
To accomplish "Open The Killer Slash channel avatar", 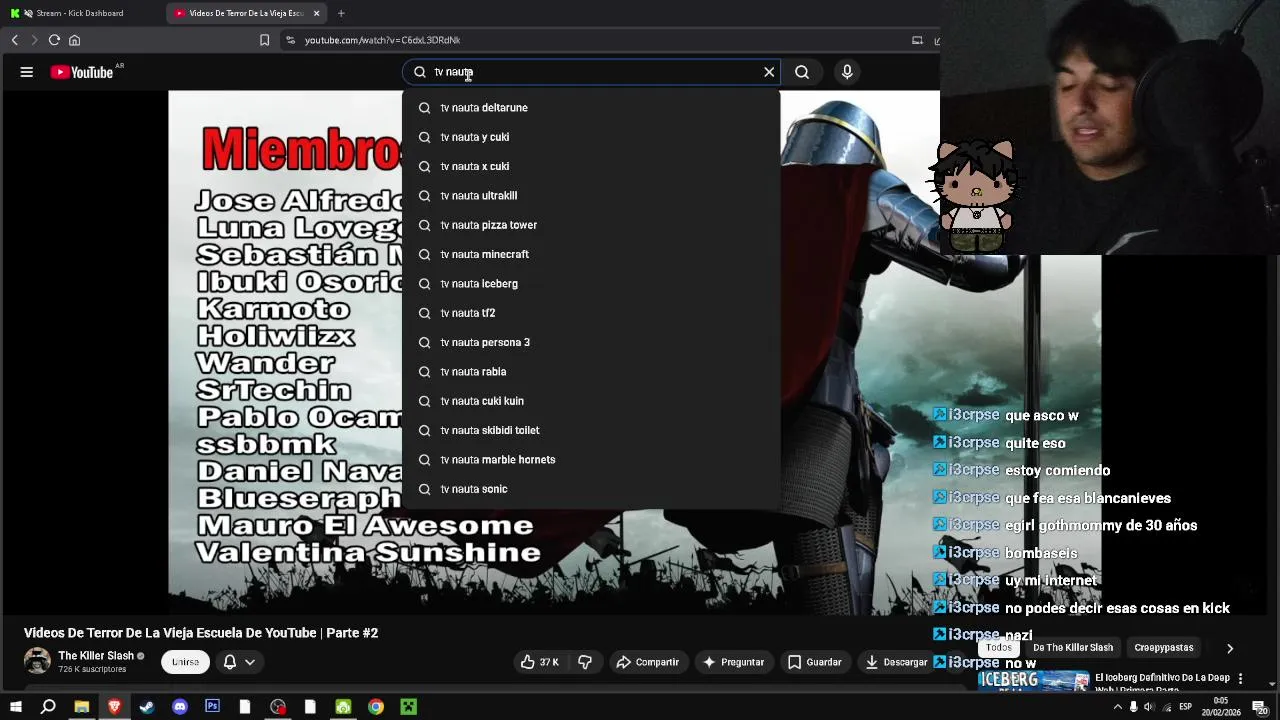I will coord(37,661).
